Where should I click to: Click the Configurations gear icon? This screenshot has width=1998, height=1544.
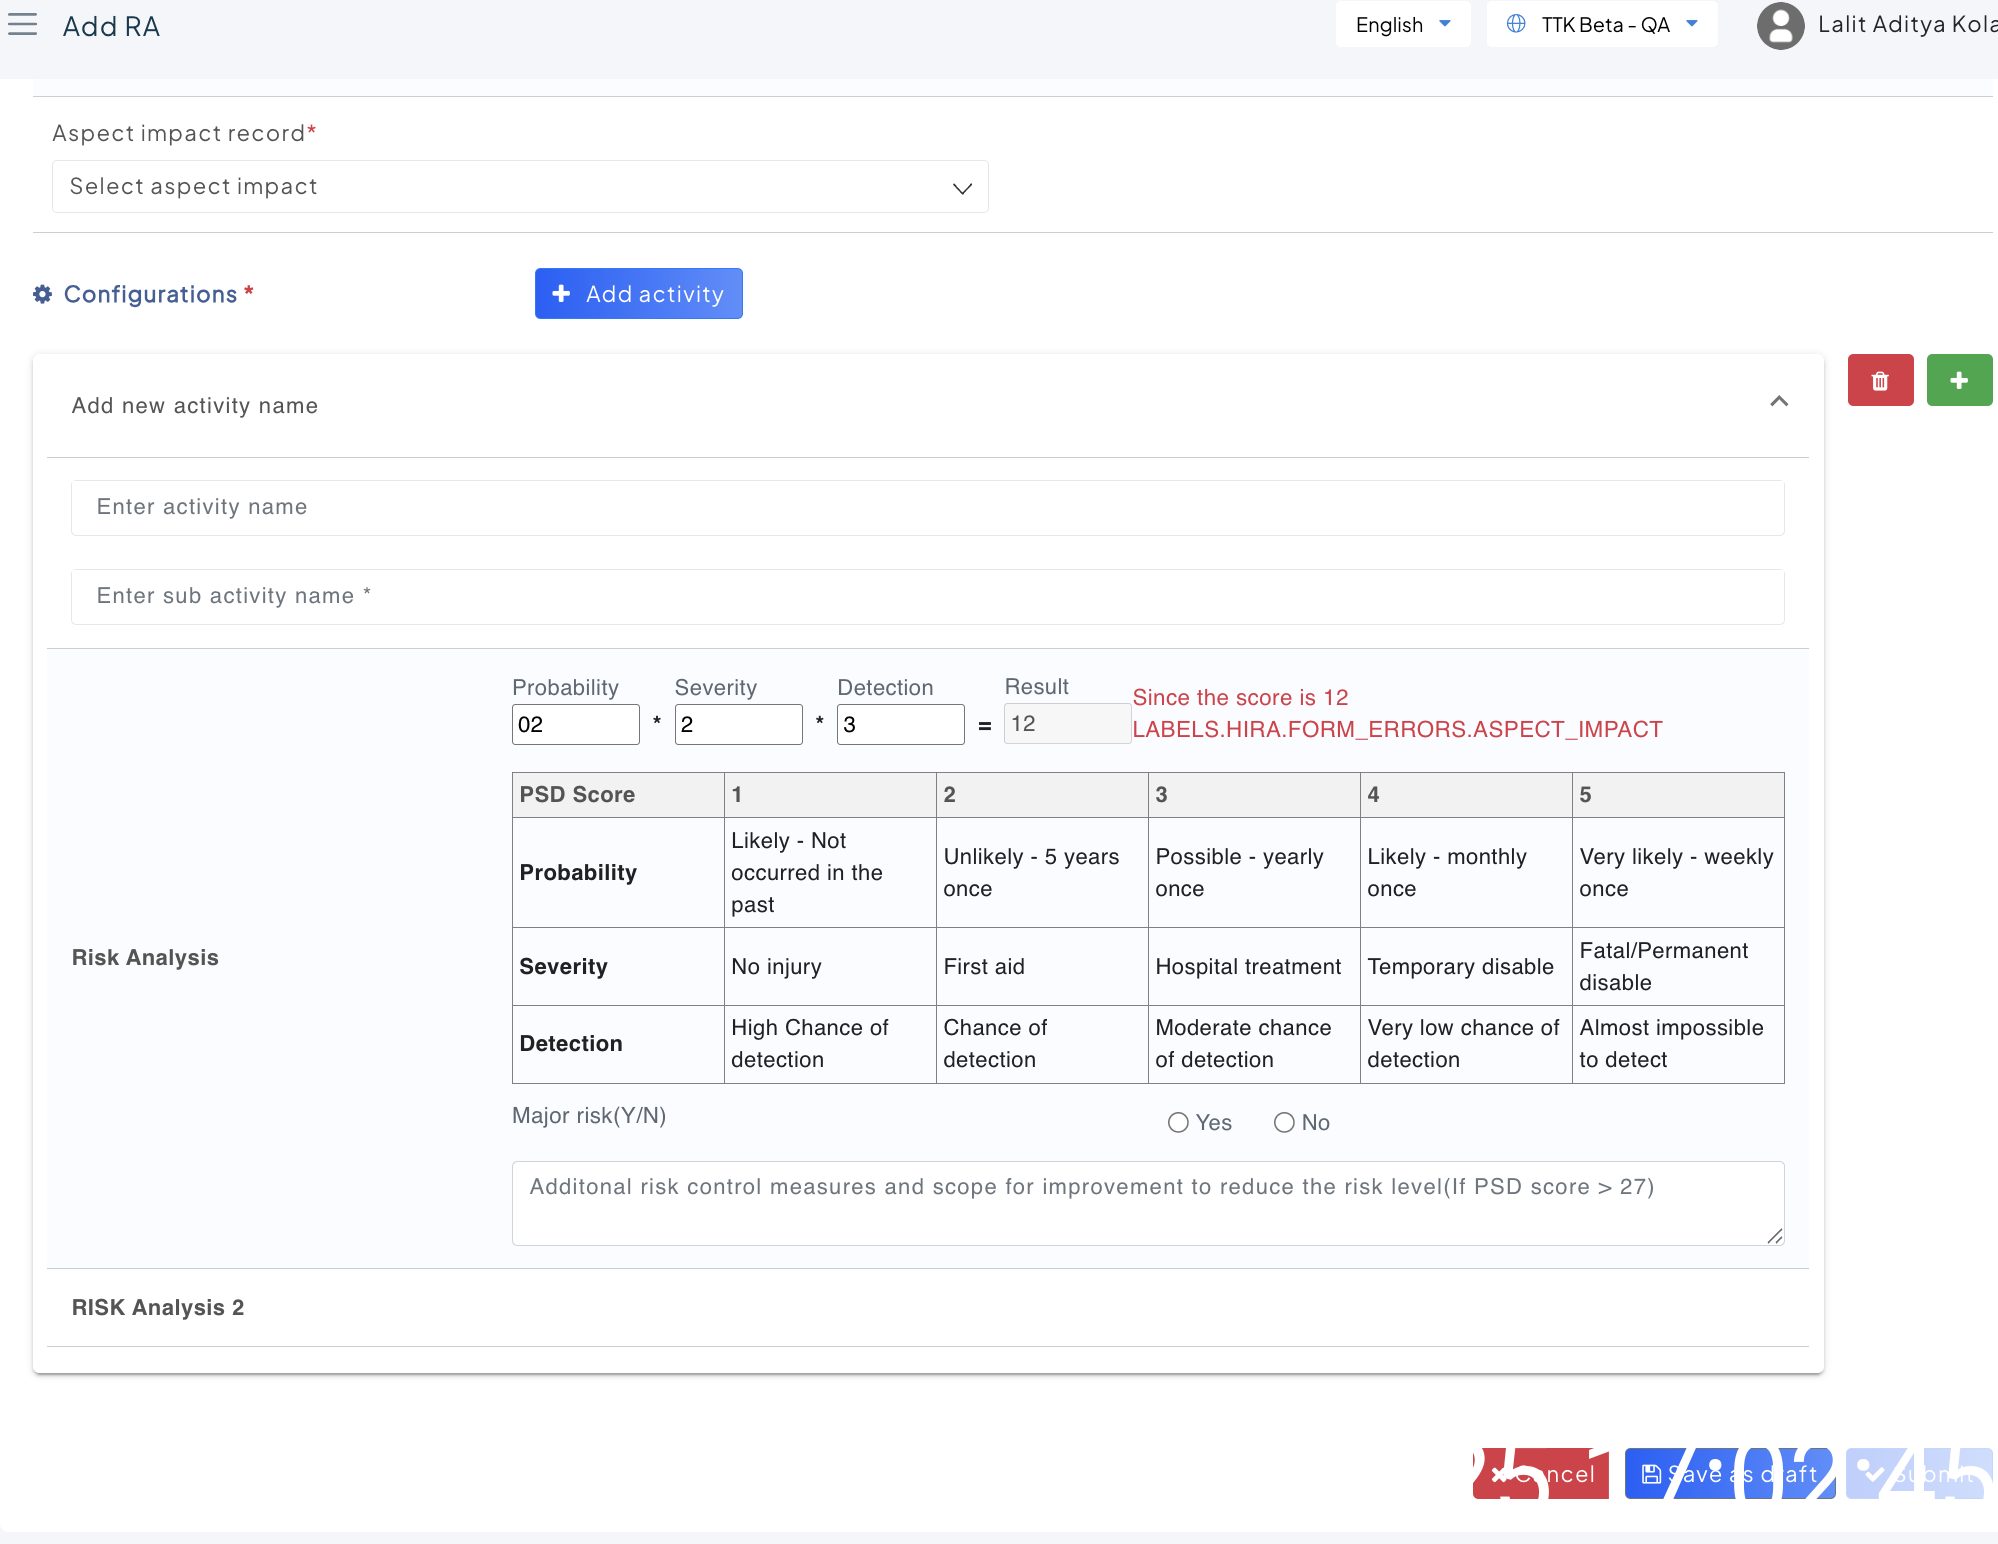42,294
